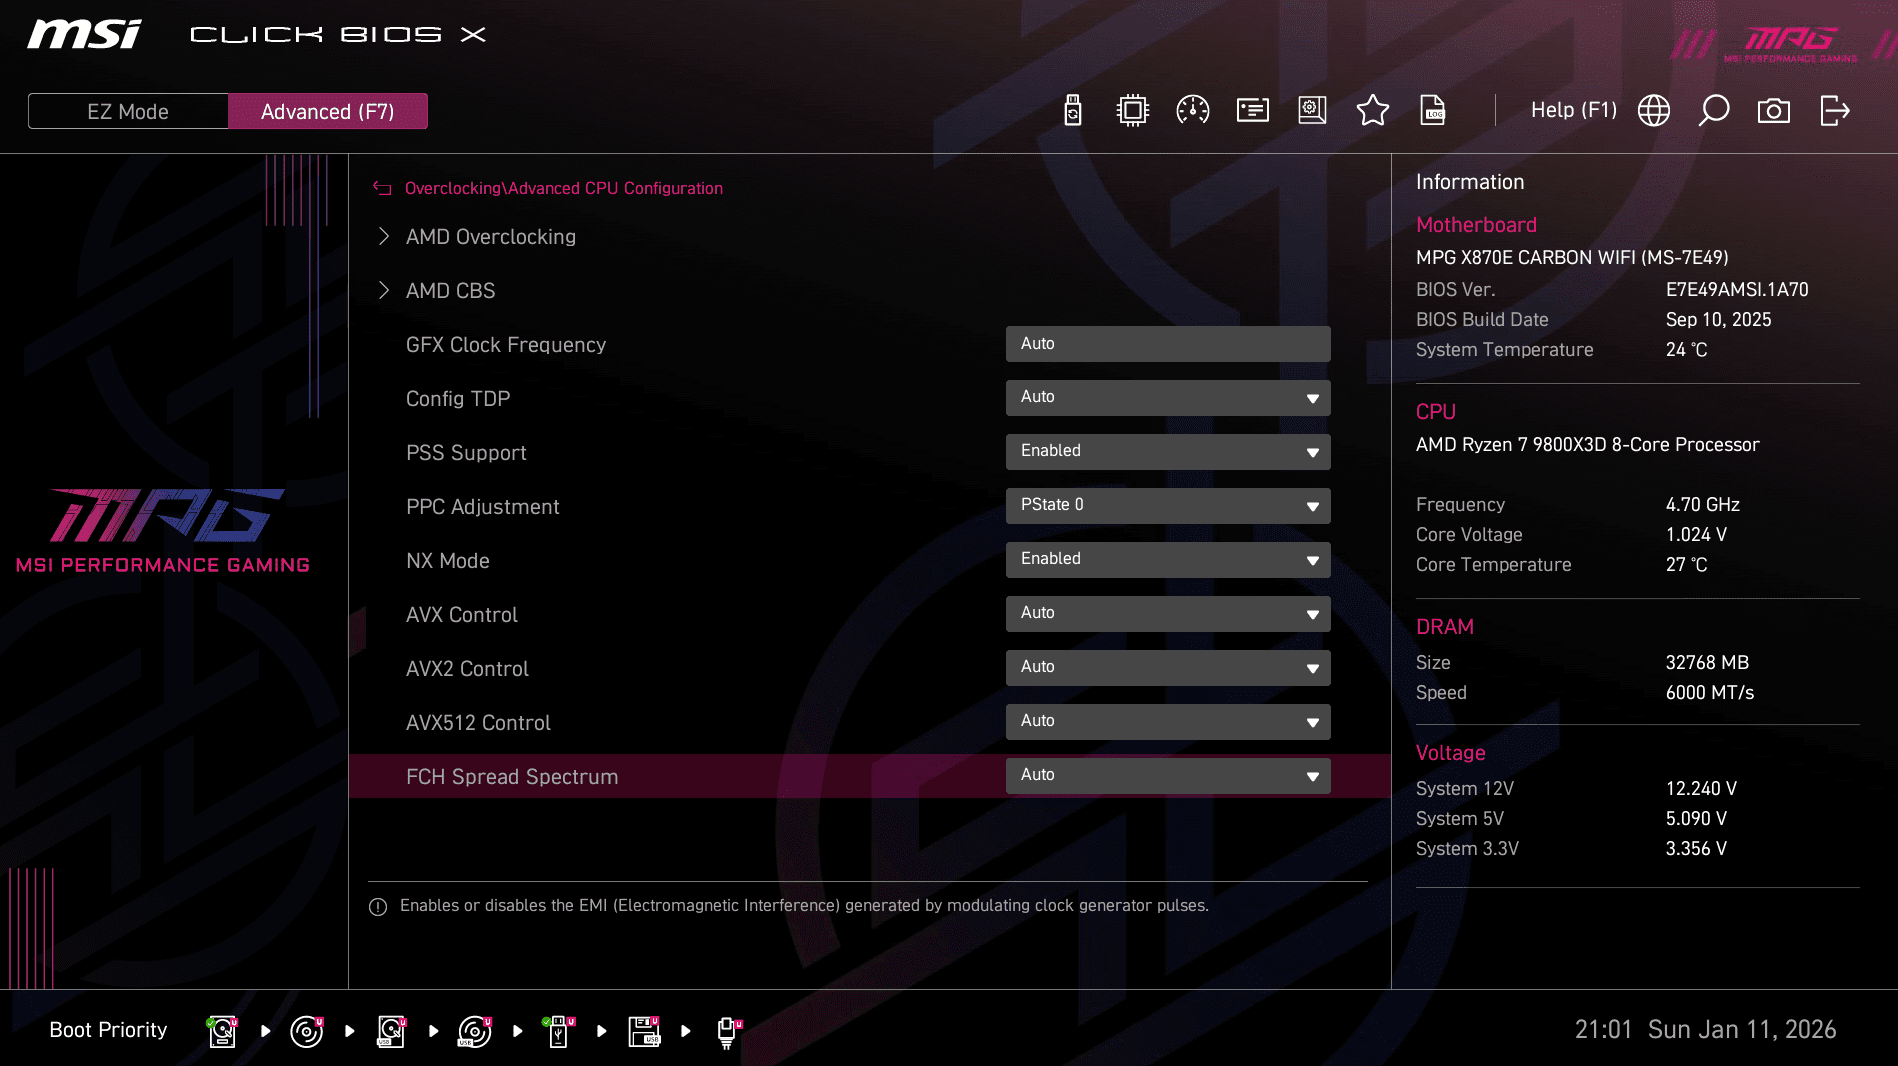The height and width of the screenshot is (1066, 1898).
Task: Click CPU frequency value 4.70 GHz
Action: click(x=1703, y=505)
